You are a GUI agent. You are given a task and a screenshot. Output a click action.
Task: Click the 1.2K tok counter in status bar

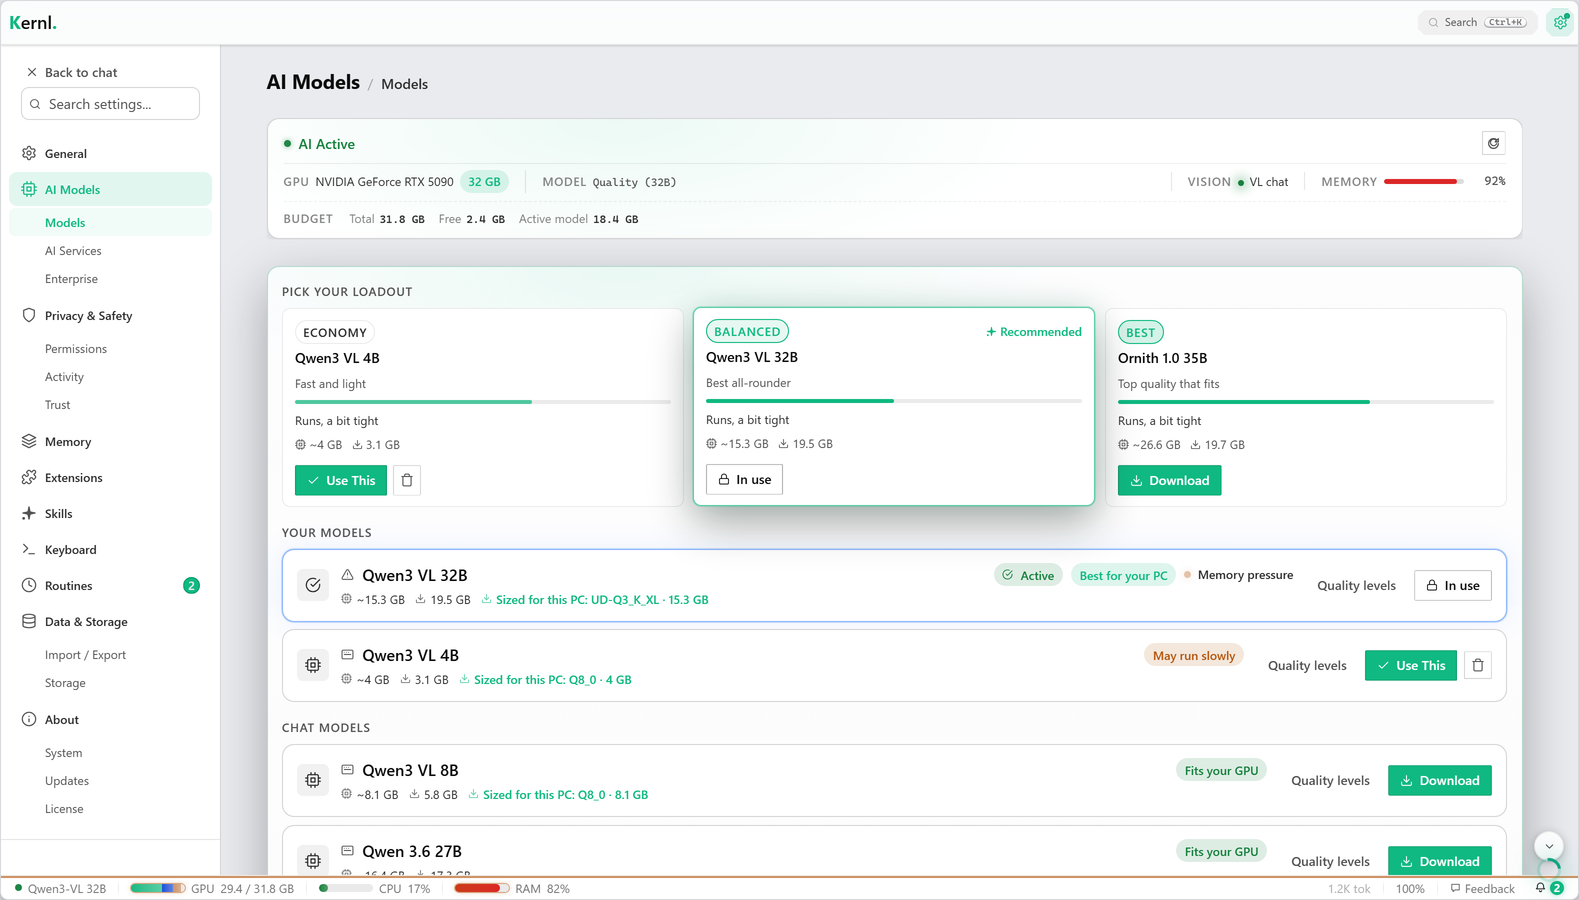coord(1349,888)
